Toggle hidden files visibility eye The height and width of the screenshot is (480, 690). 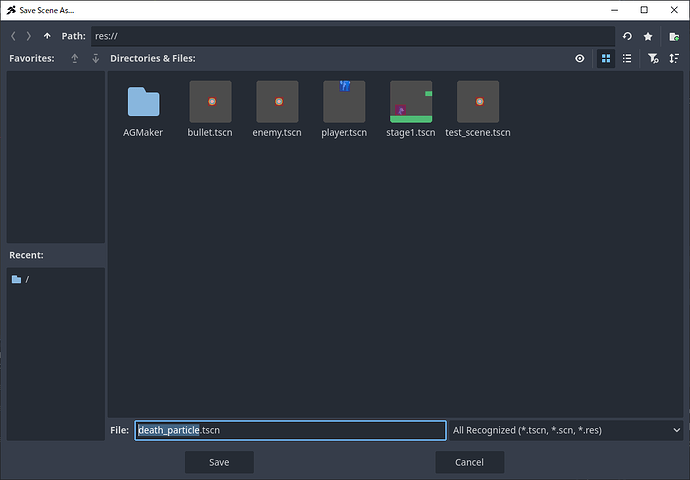pyautogui.click(x=580, y=59)
